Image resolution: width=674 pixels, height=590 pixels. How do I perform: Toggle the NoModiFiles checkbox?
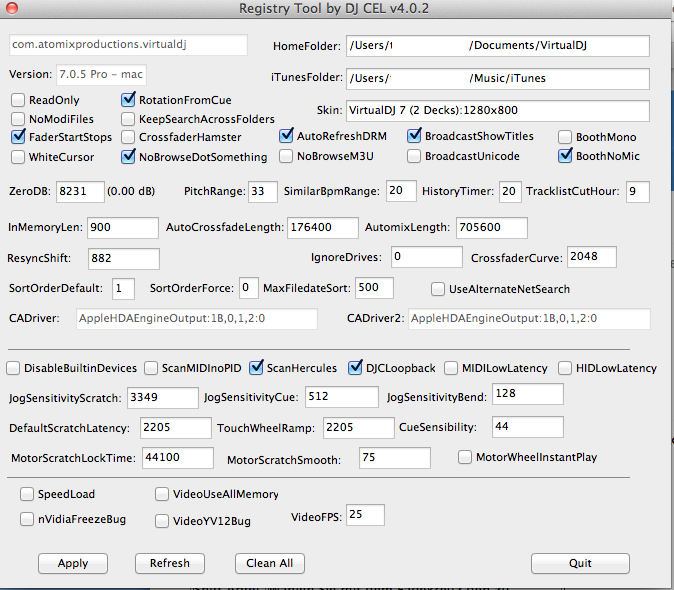pos(18,119)
